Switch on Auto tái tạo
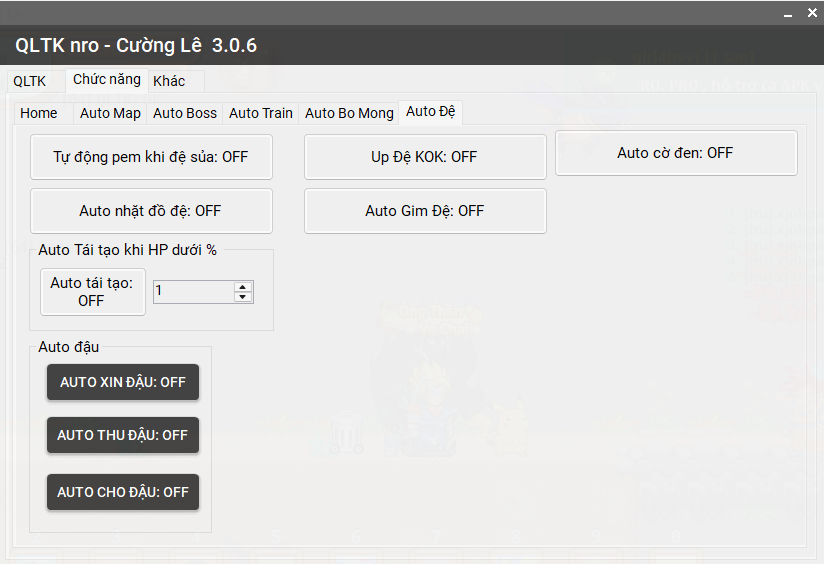Image resolution: width=824 pixels, height=564 pixels. [92, 292]
